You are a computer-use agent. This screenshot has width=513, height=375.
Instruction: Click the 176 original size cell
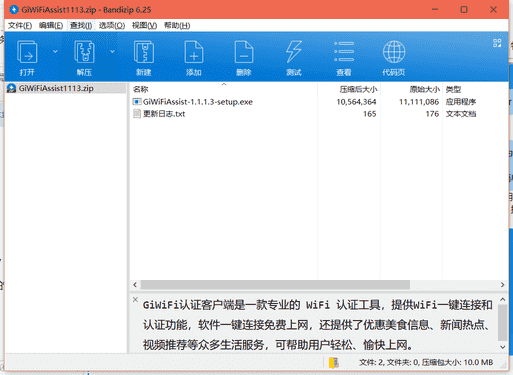pos(432,114)
